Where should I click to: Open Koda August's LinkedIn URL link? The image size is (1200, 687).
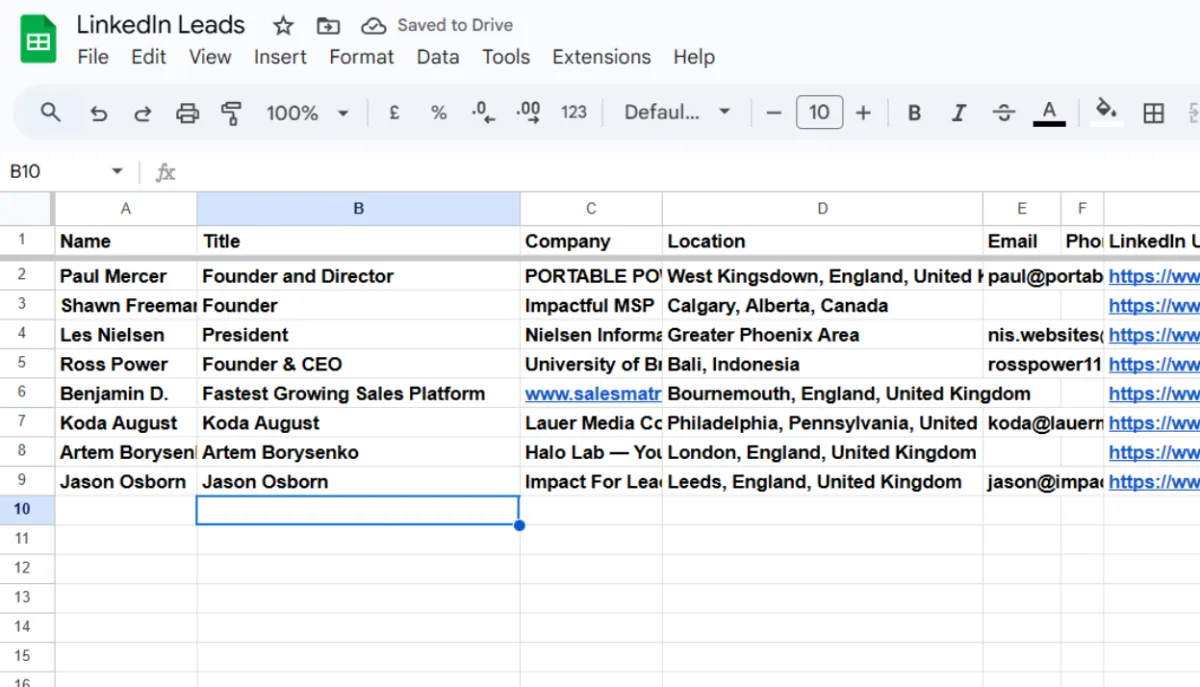coord(1154,423)
